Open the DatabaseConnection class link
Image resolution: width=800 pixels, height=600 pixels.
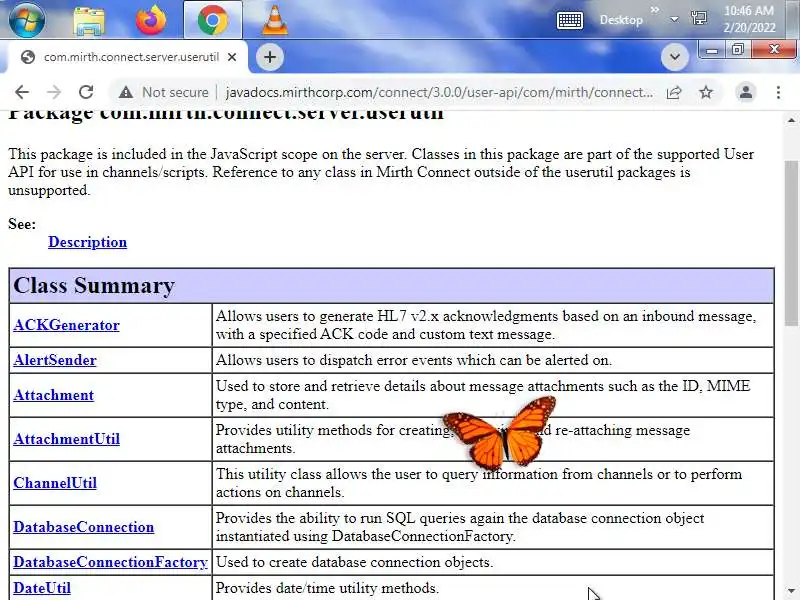click(x=84, y=527)
